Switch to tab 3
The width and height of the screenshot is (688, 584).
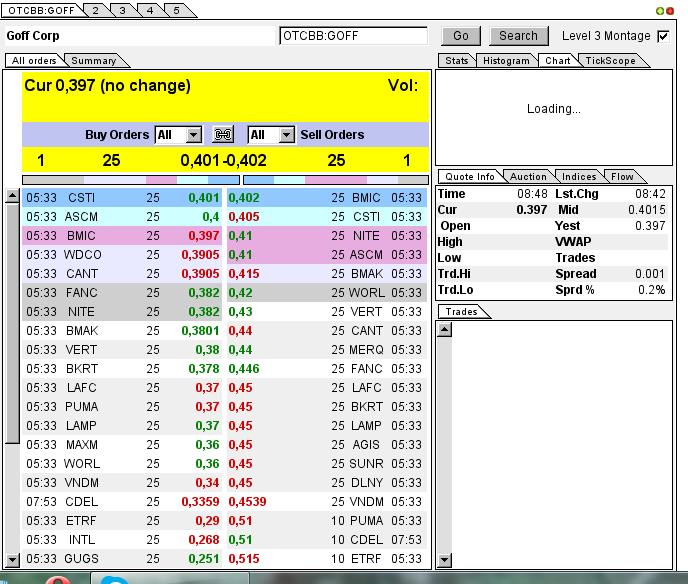122,11
